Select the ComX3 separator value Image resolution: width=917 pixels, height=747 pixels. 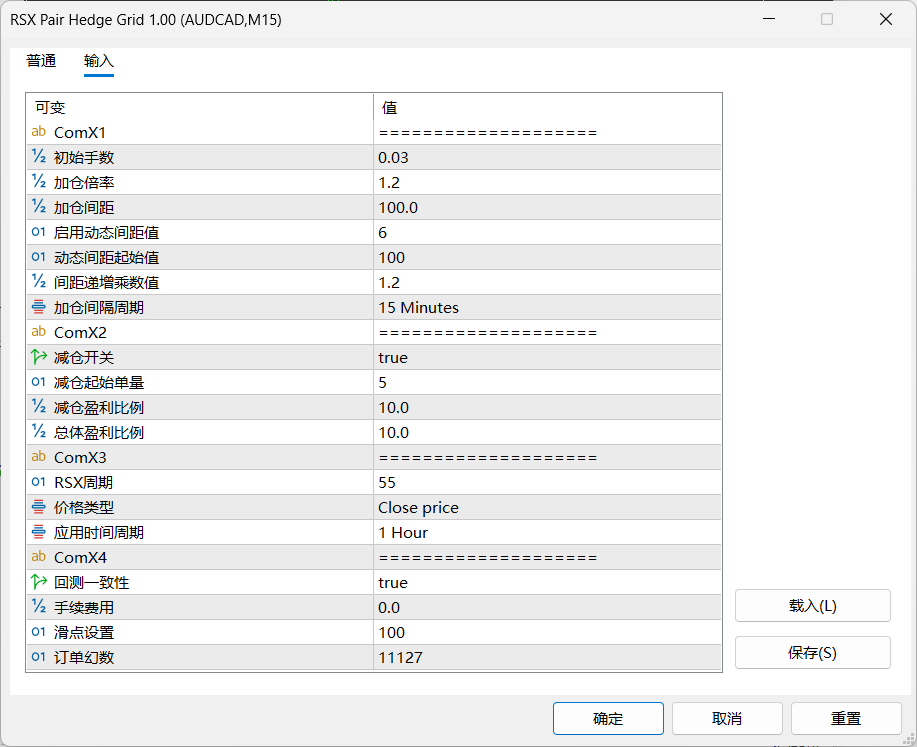(x=547, y=457)
